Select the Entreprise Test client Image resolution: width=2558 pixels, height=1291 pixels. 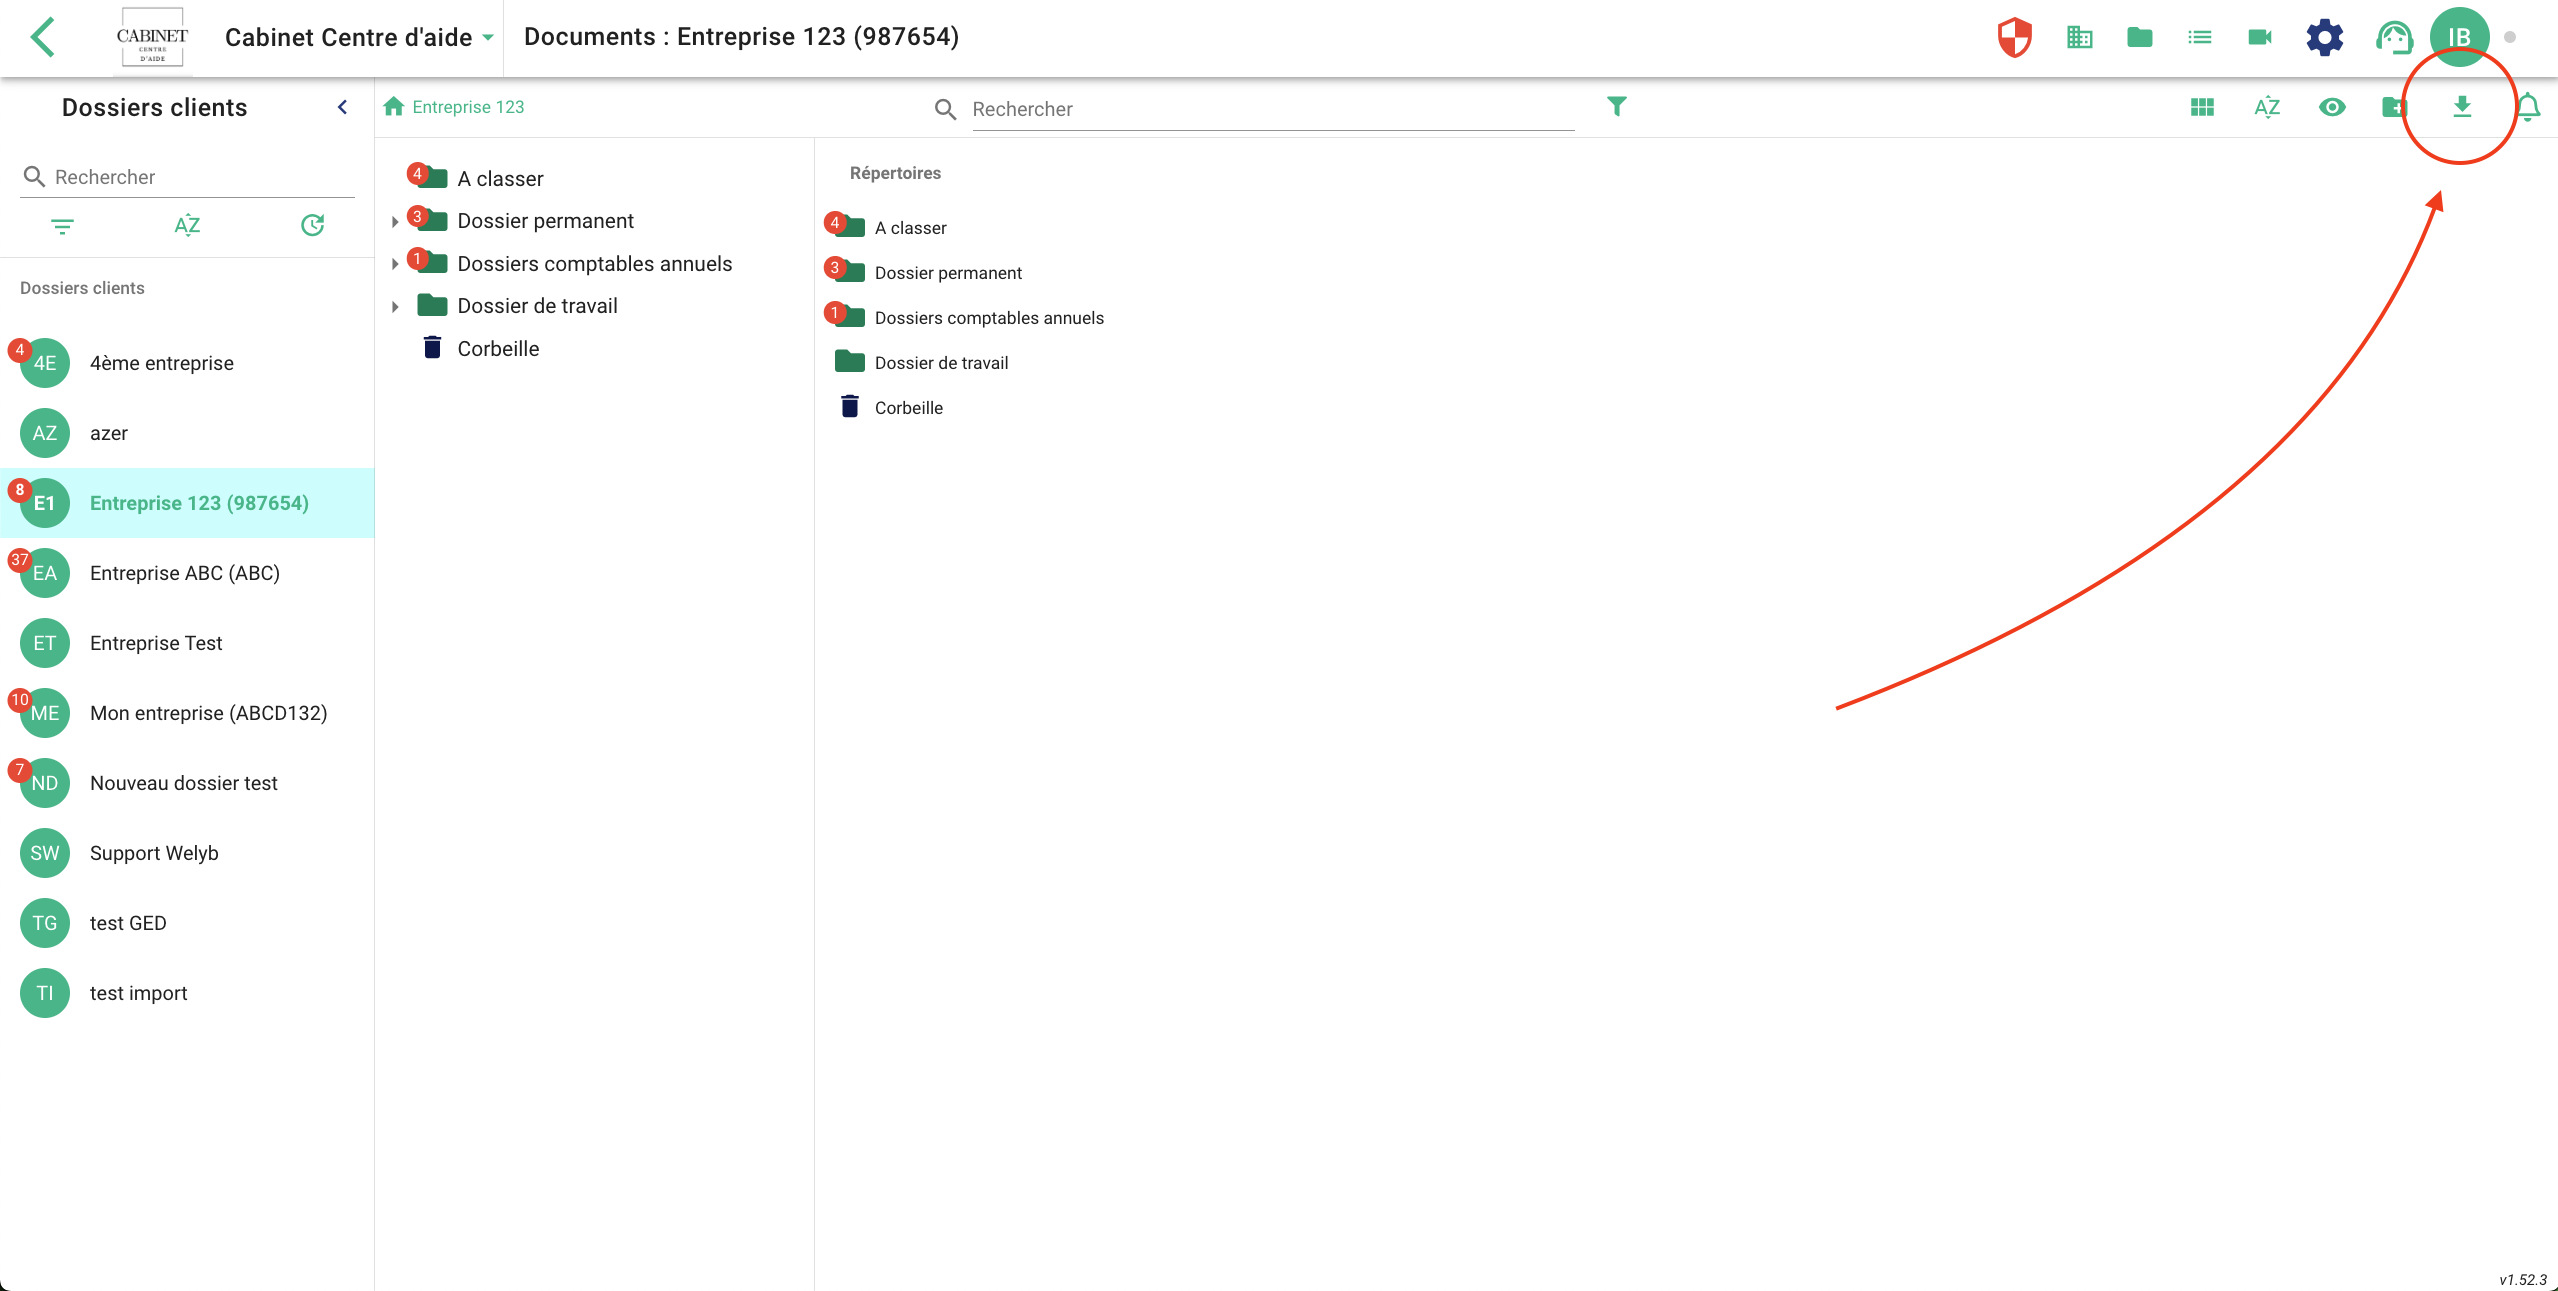click(x=187, y=643)
